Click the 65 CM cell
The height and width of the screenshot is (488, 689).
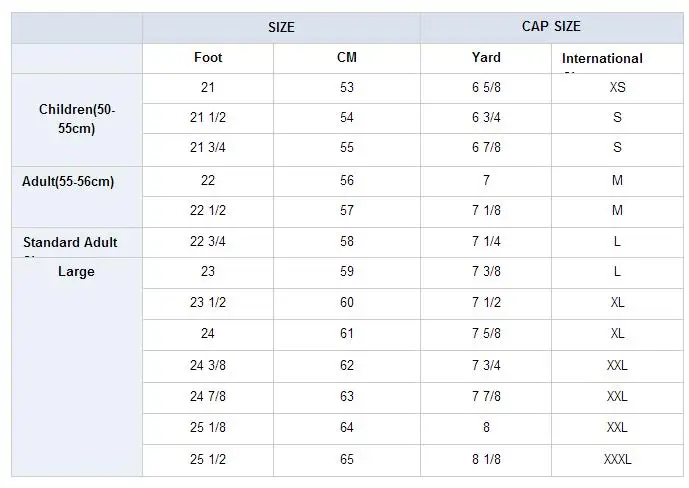(347, 460)
